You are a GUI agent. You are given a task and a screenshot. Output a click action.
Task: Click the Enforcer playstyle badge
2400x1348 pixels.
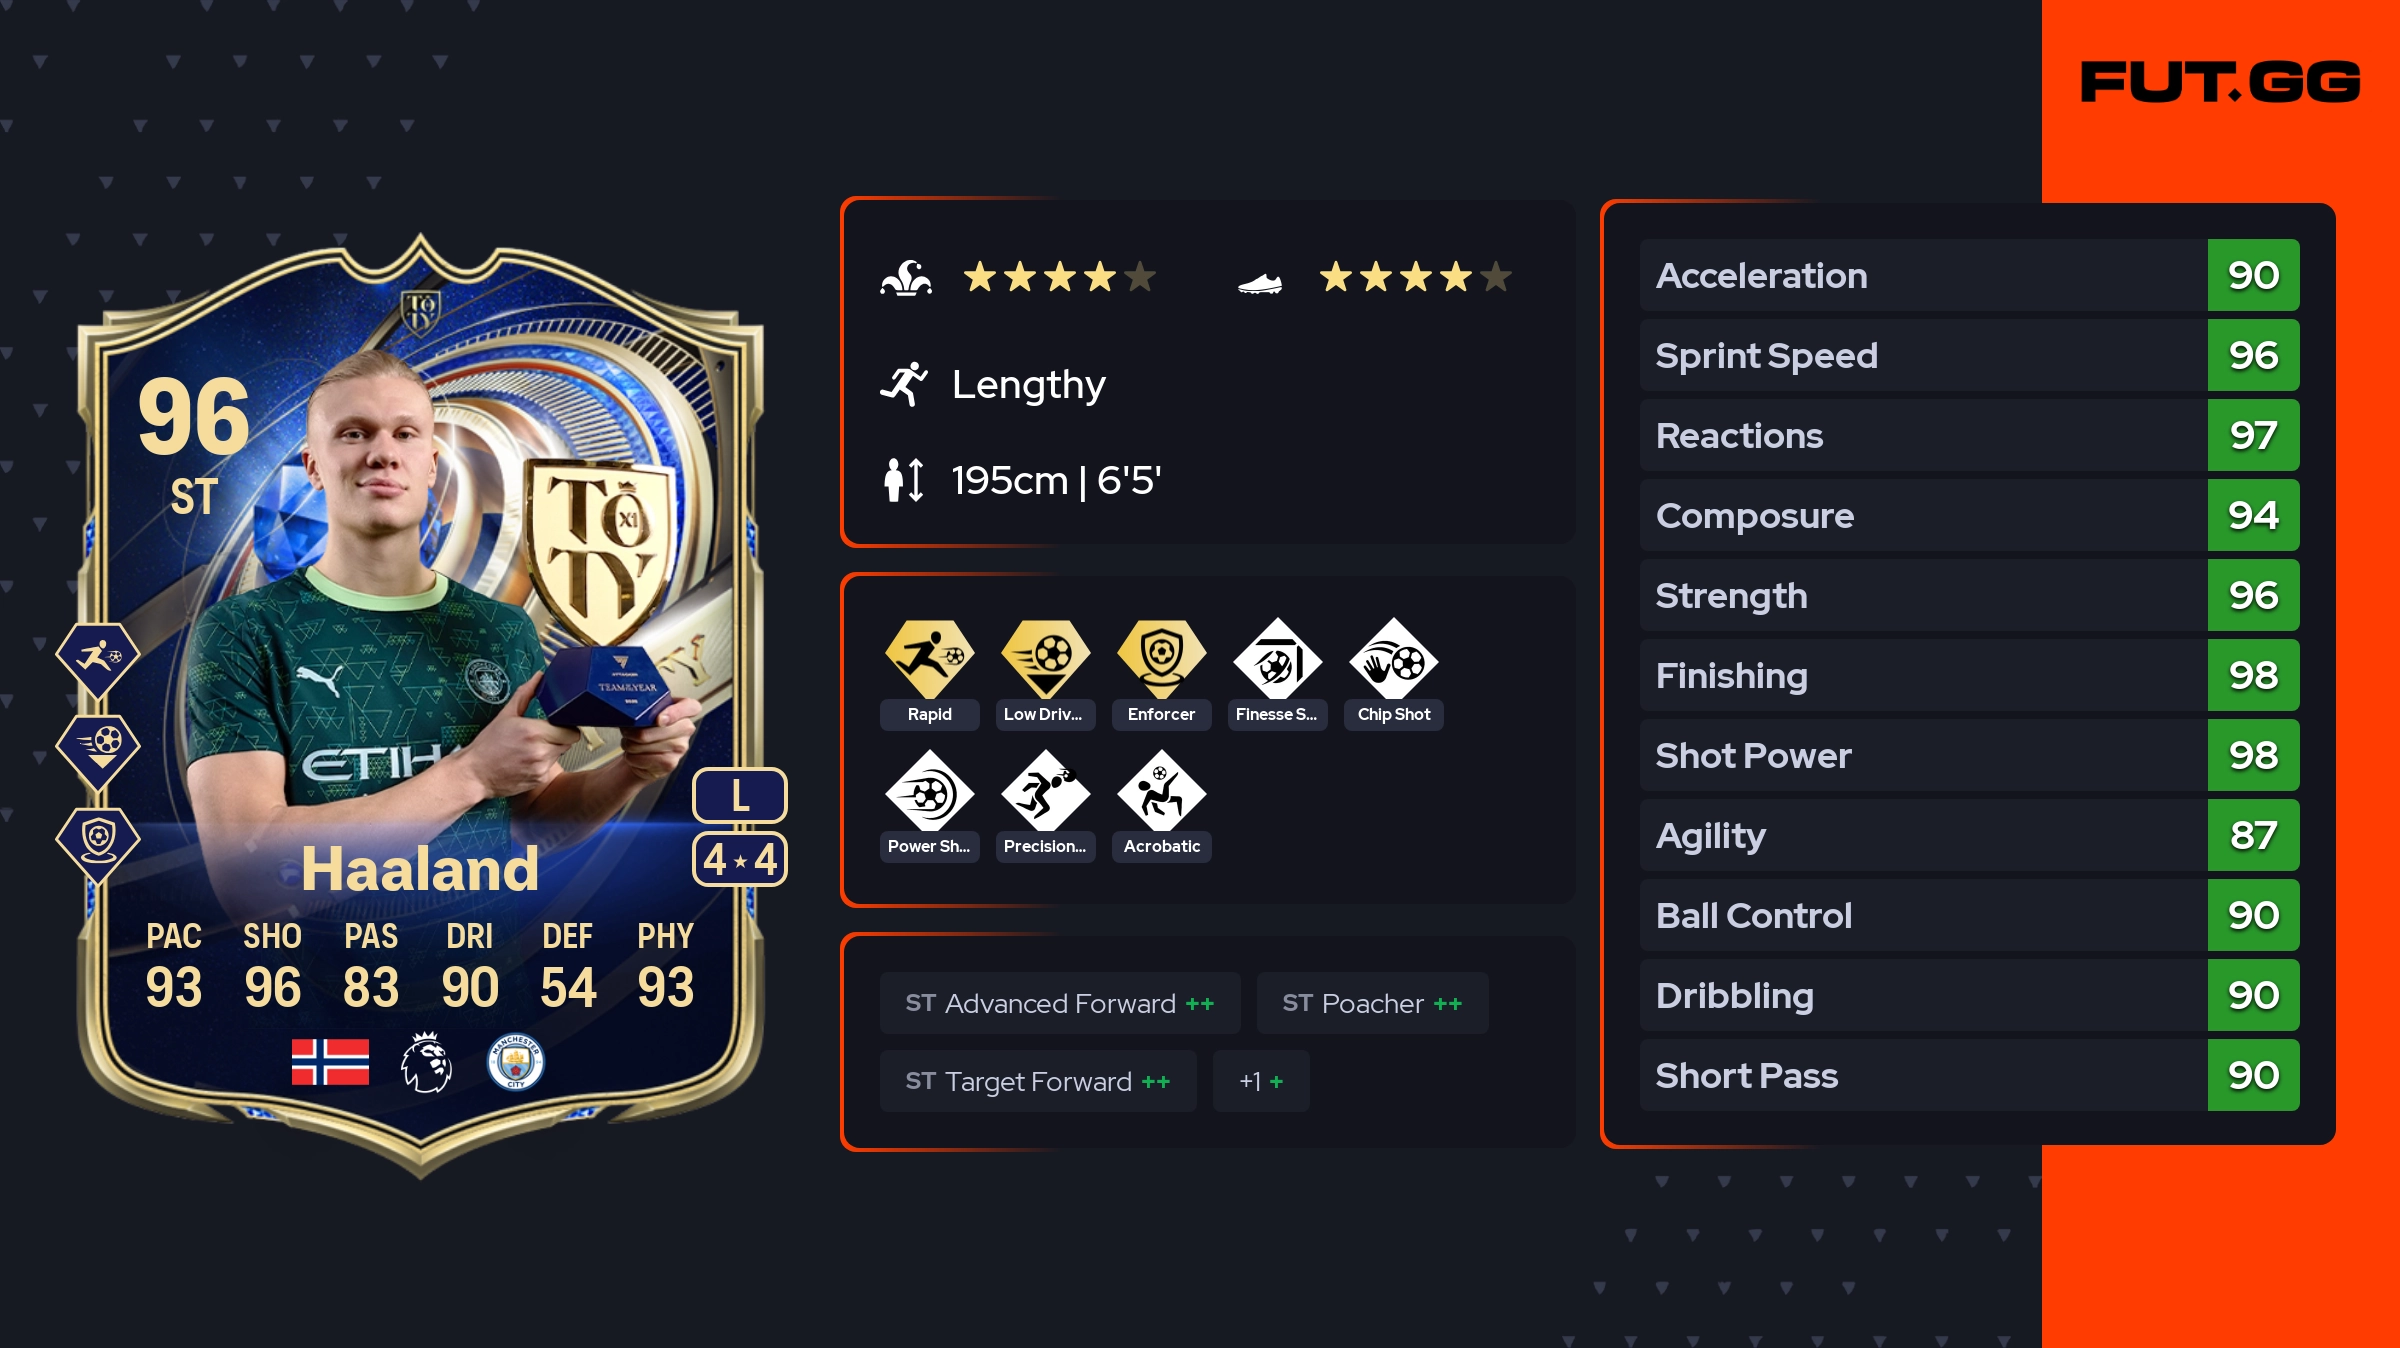tap(1162, 659)
